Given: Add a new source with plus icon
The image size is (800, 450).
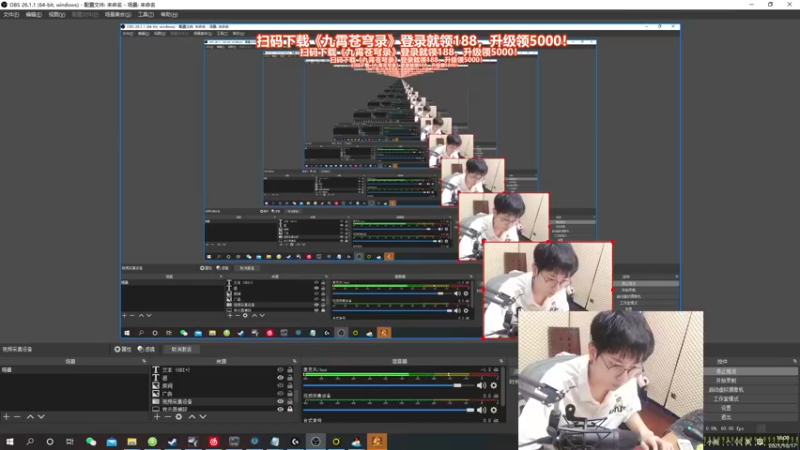Looking at the screenshot, I should click(157, 417).
